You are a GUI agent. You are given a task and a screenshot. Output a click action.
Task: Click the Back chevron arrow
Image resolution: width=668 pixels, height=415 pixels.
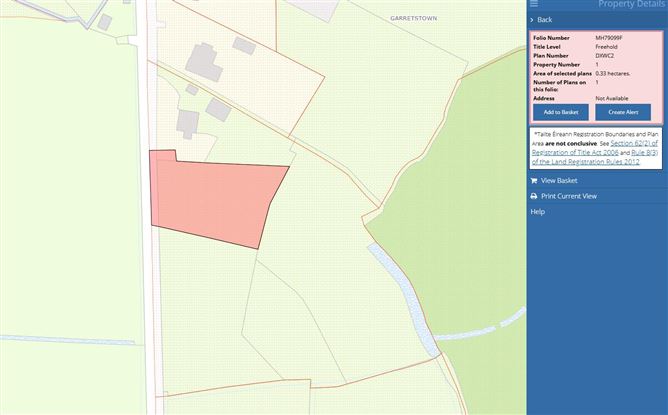tap(532, 20)
